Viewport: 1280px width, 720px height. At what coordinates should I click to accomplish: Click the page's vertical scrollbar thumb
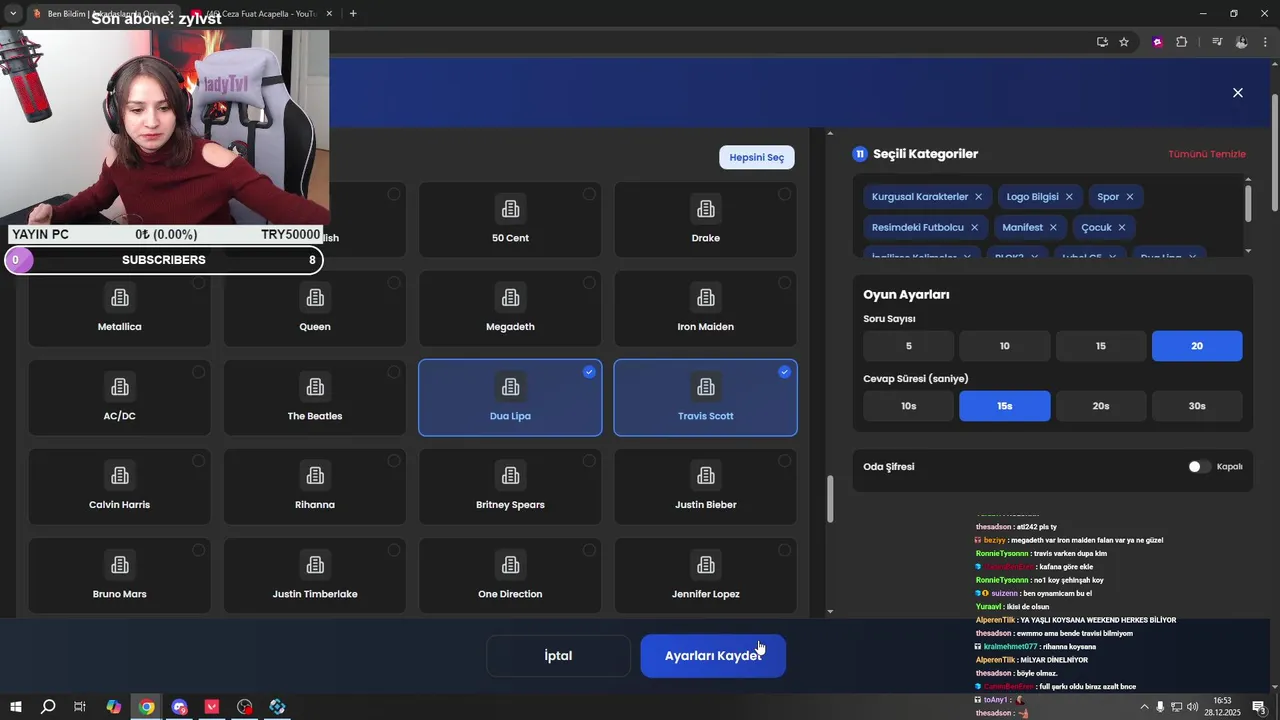pyautogui.click(x=1275, y=152)
